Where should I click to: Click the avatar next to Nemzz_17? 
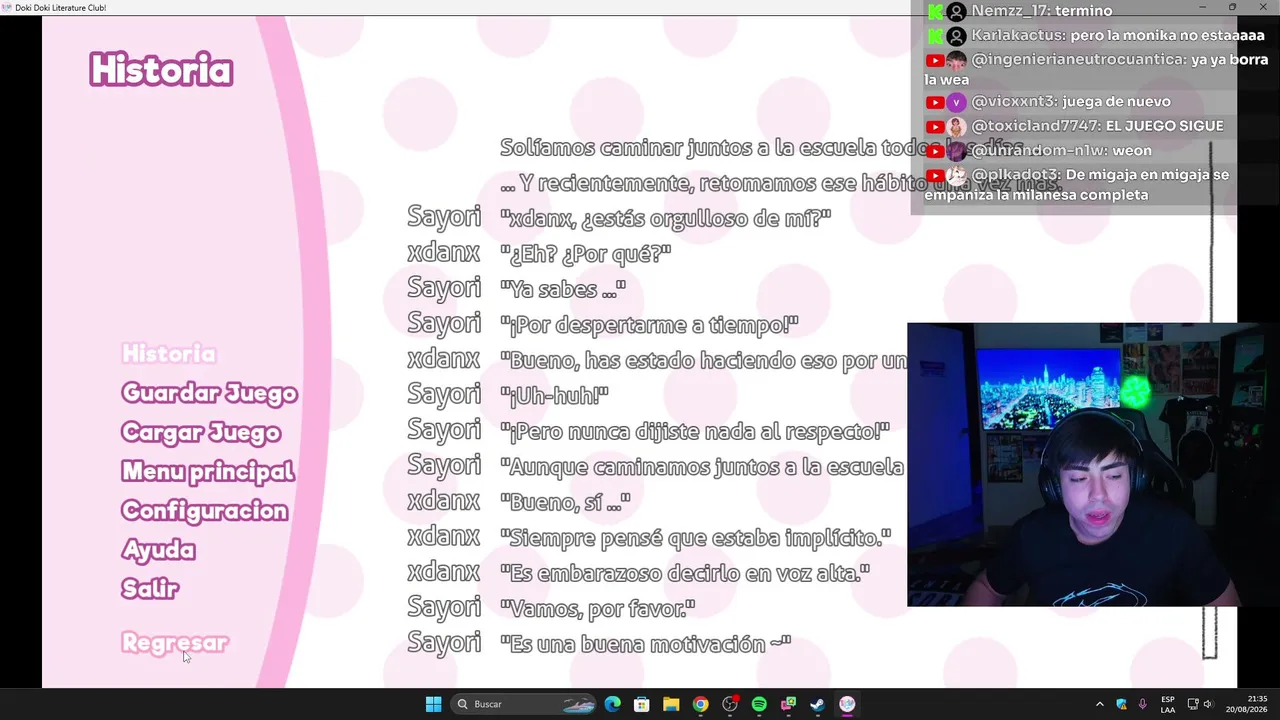[956, 11]
